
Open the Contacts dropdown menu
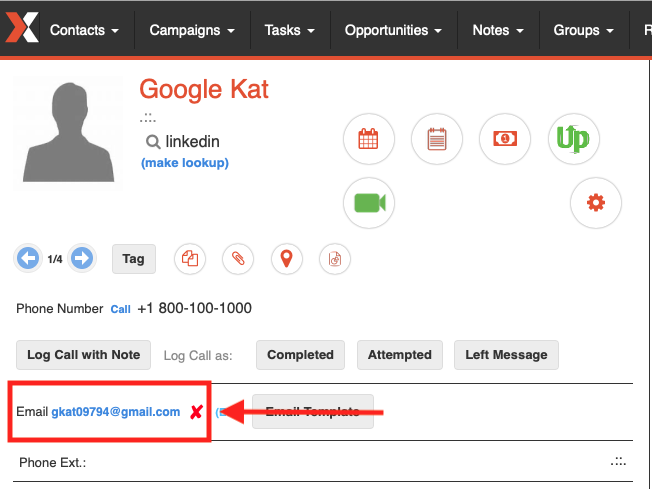84,30
